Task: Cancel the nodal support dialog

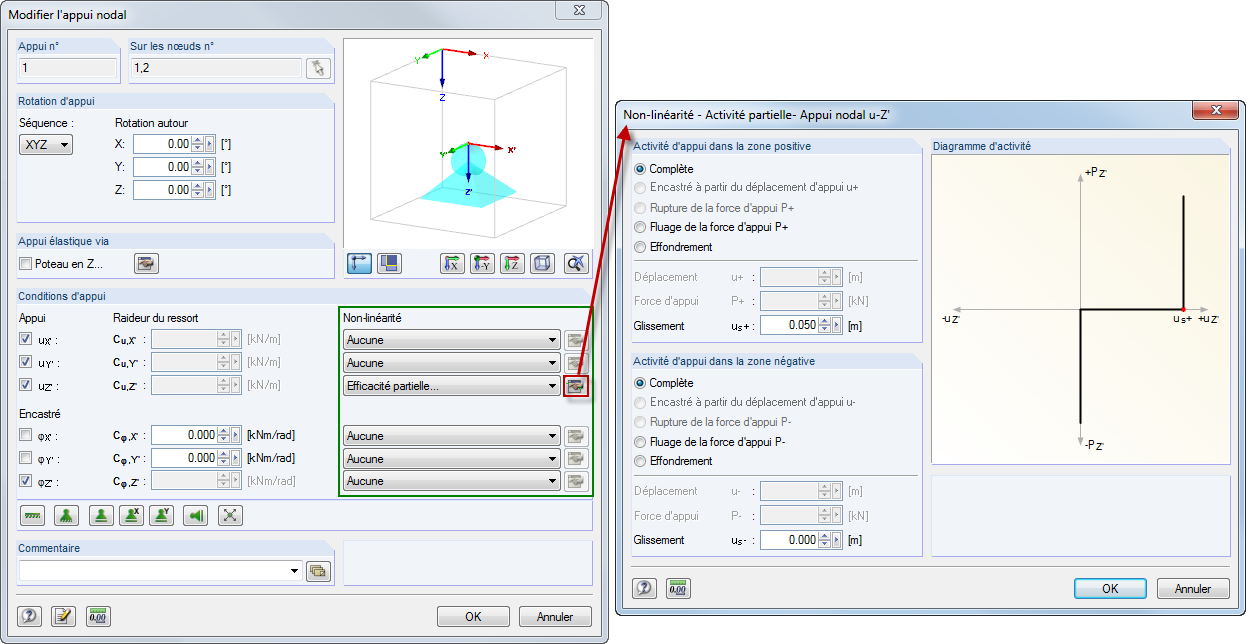Action: (555, 616)
